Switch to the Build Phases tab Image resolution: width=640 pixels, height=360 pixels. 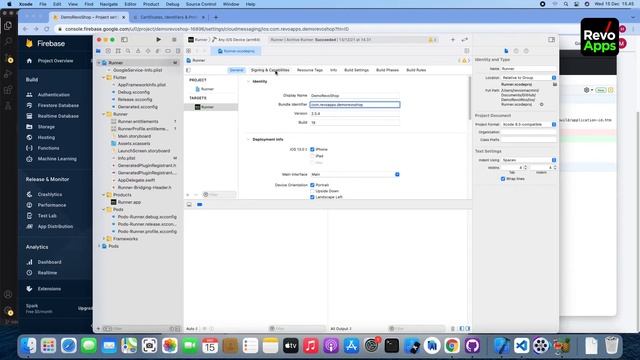click(387, 70)
